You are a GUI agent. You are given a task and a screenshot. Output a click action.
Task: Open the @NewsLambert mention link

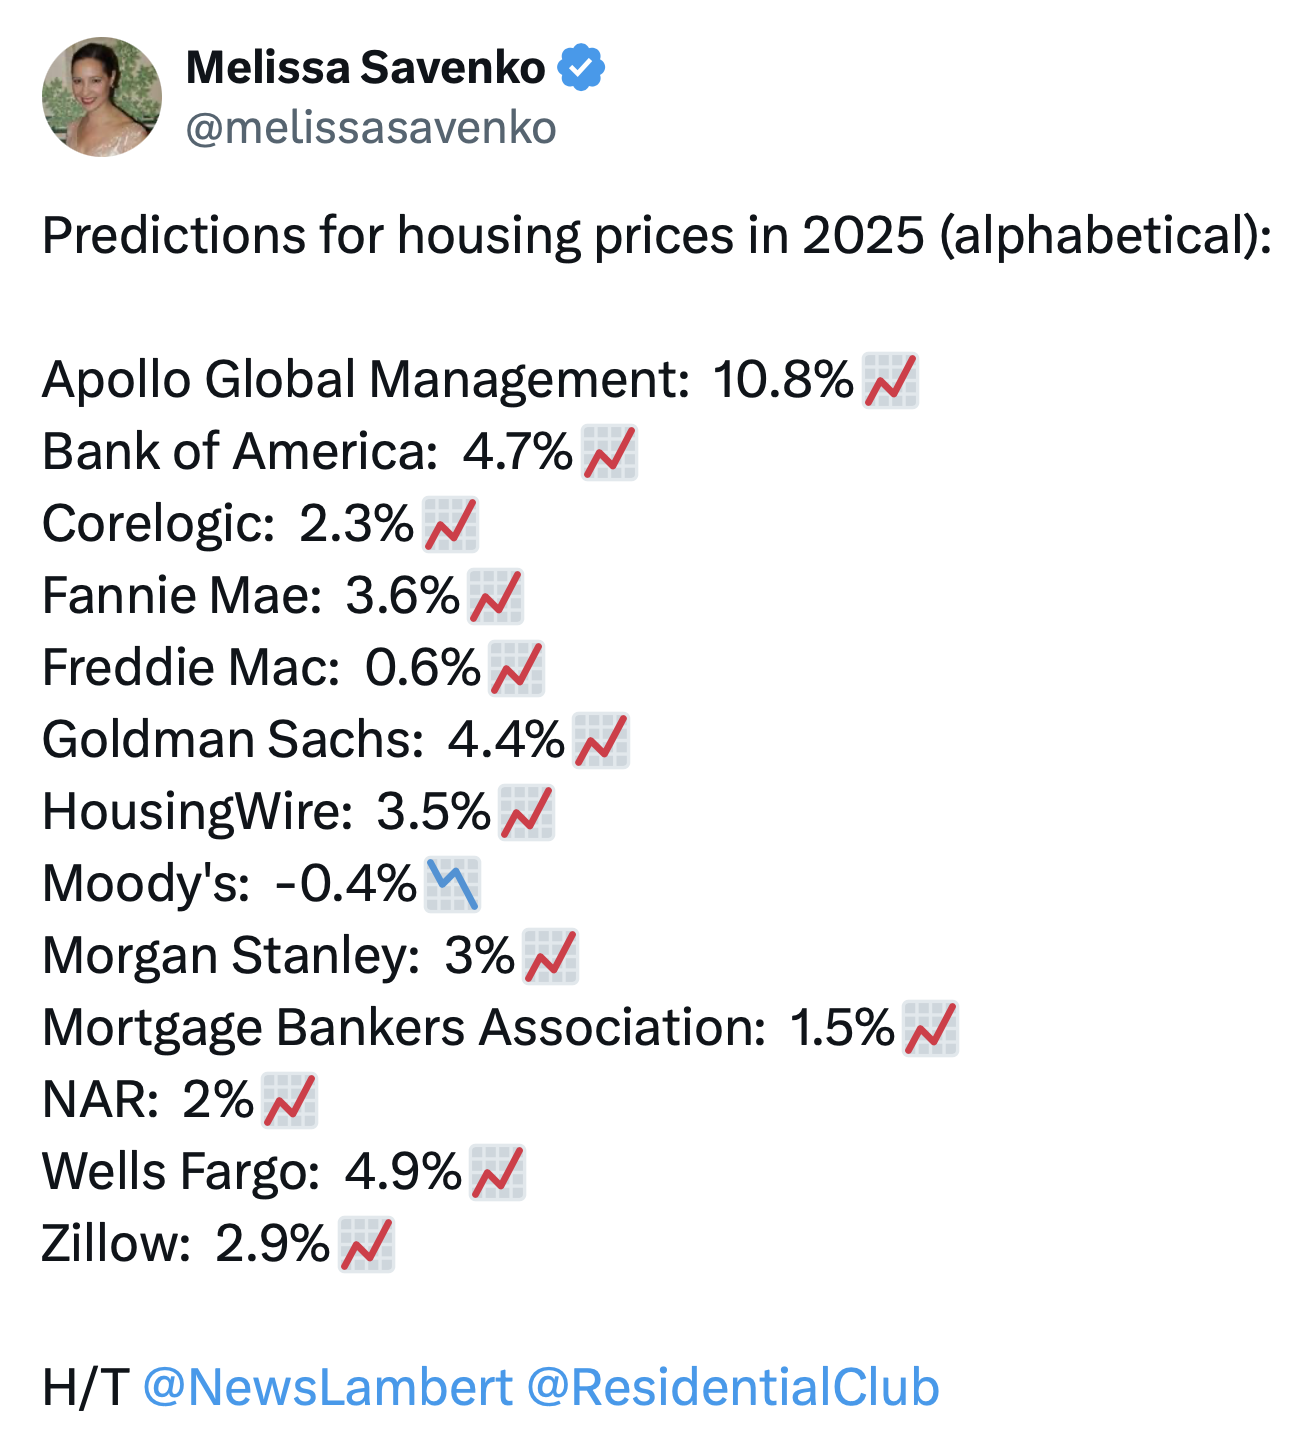click(x=327, y=1387)
